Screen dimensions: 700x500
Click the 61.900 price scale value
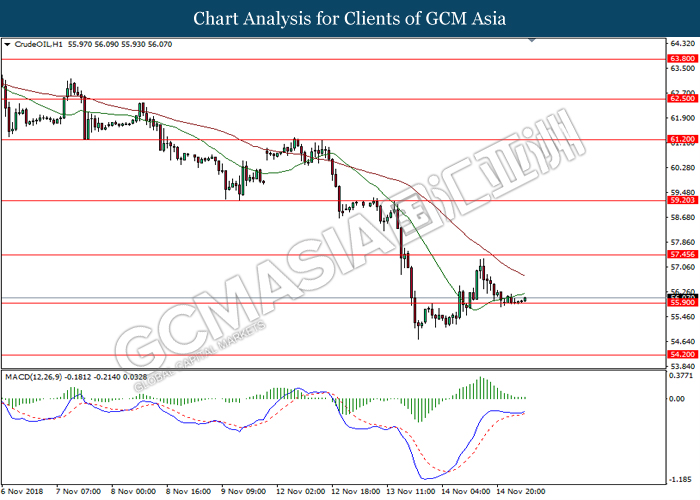click(683, 118)
